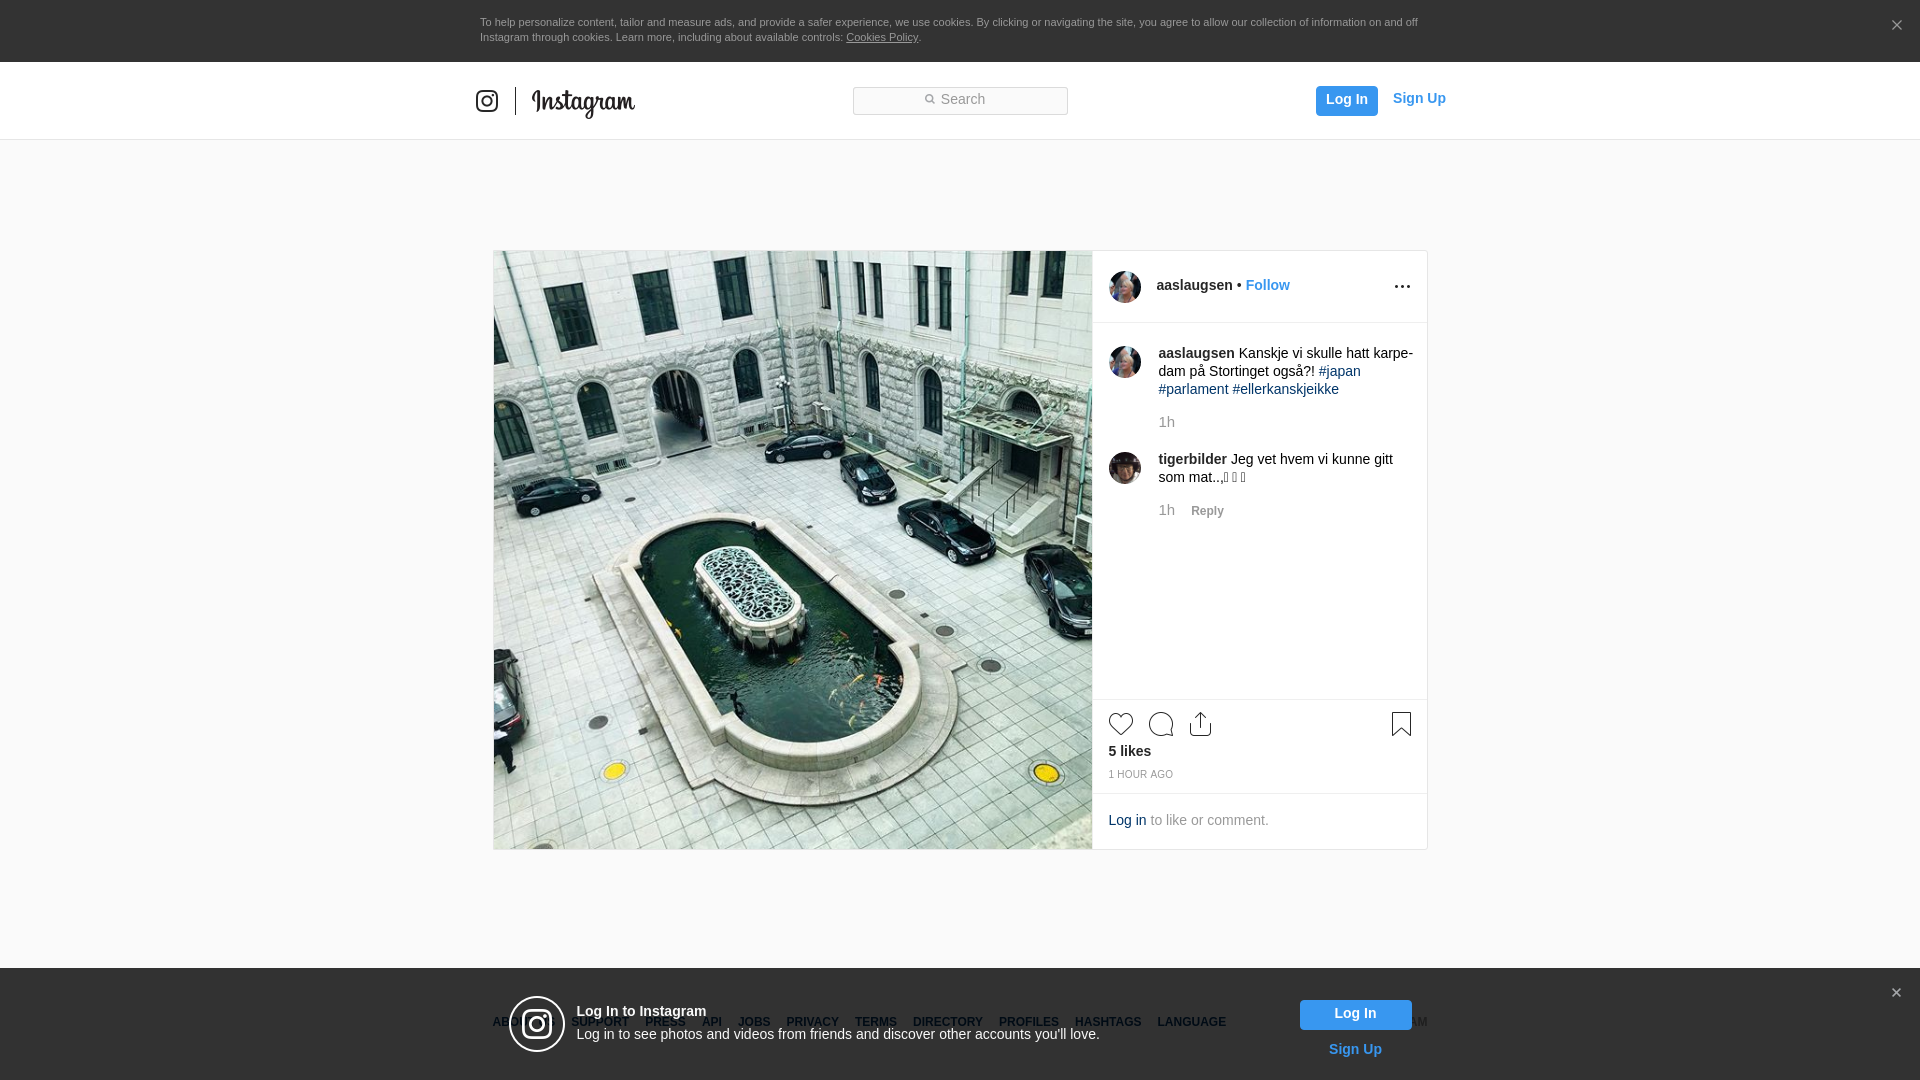
Task: Open the DIRECTORY footer link
Action: [x=948, y=1022]
